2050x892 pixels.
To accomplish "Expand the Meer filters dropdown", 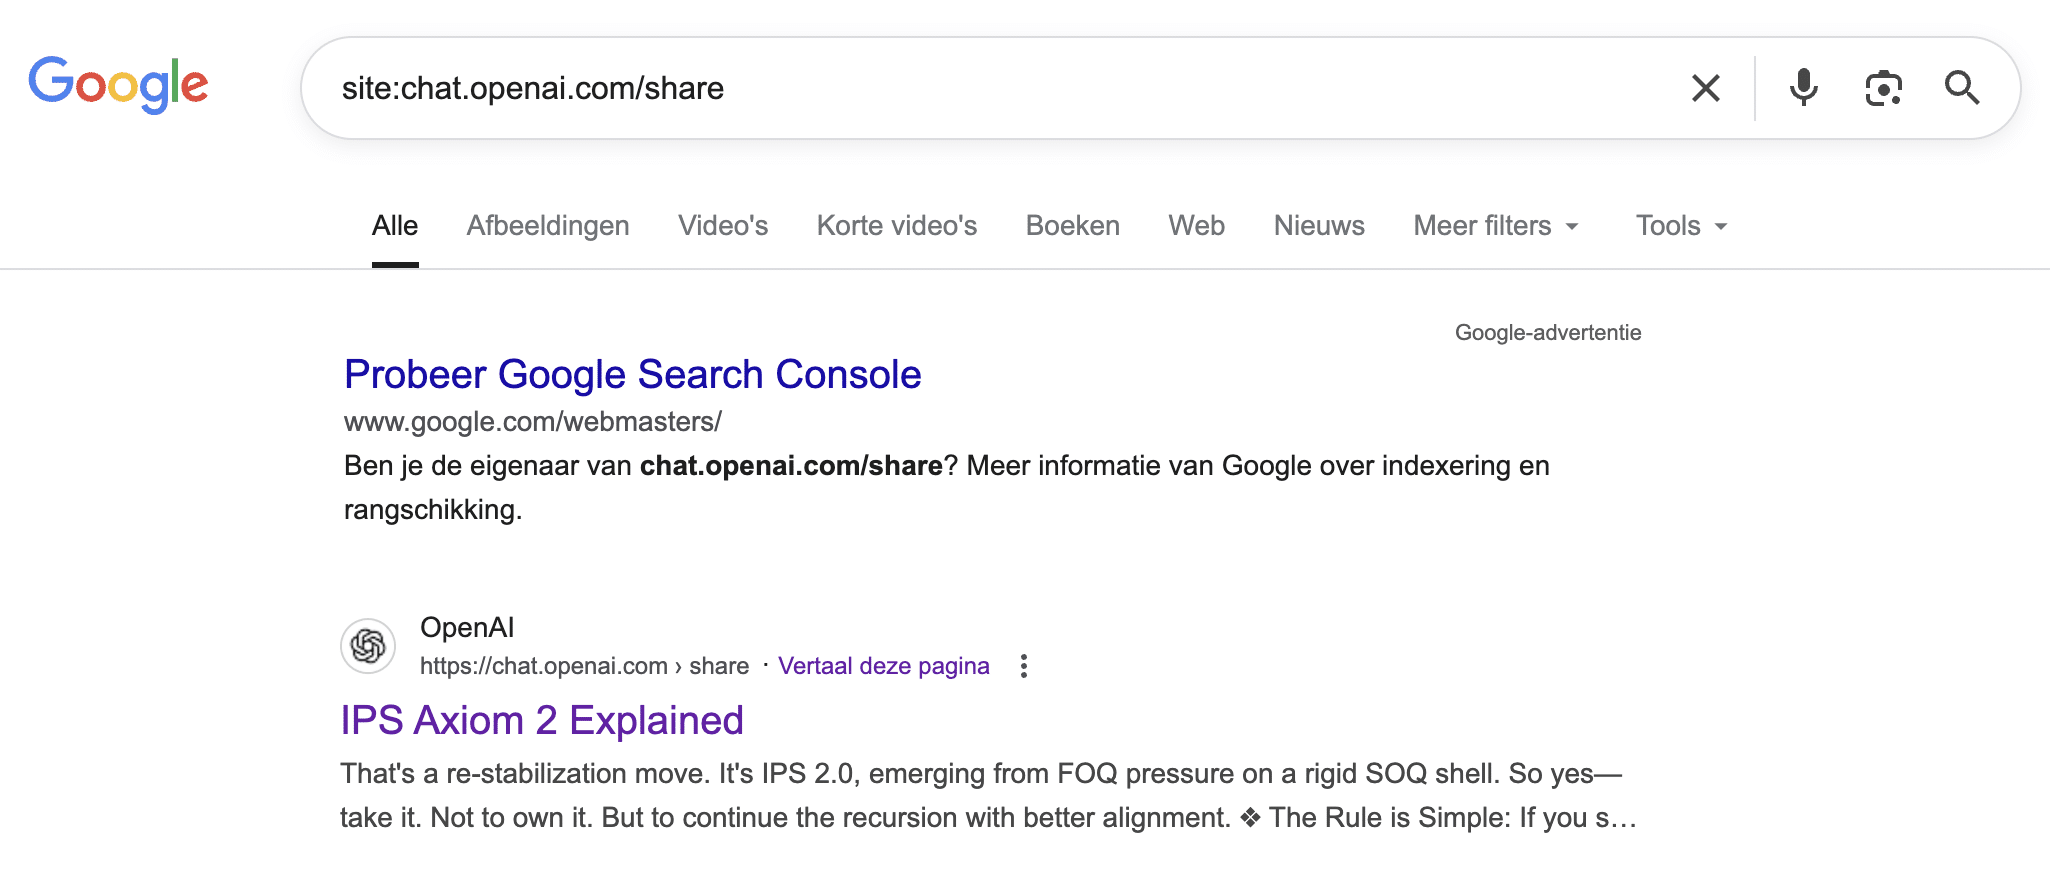I will [1496, 226].
